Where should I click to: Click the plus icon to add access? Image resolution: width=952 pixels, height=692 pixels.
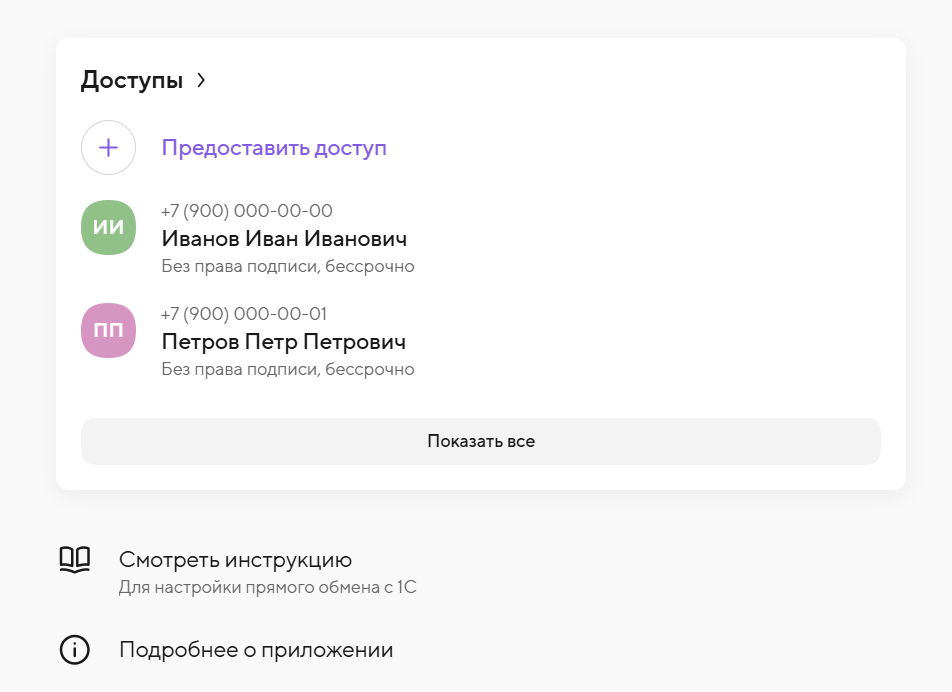[108, 148]
